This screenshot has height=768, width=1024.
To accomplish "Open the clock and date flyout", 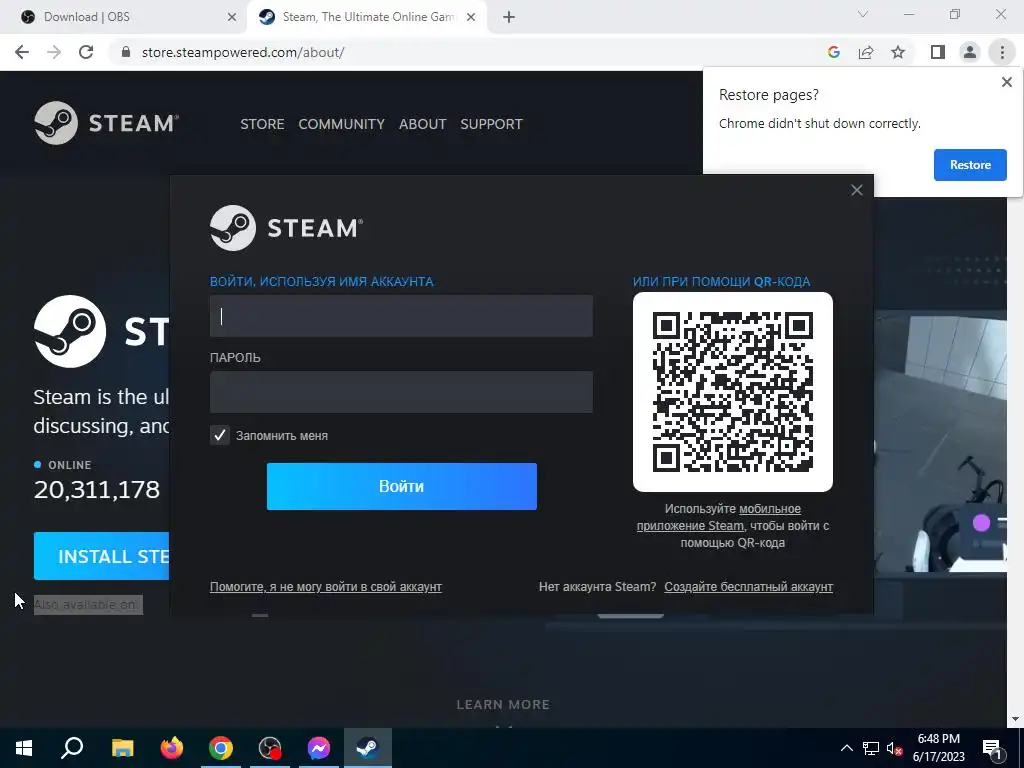I will click(938, 748).
